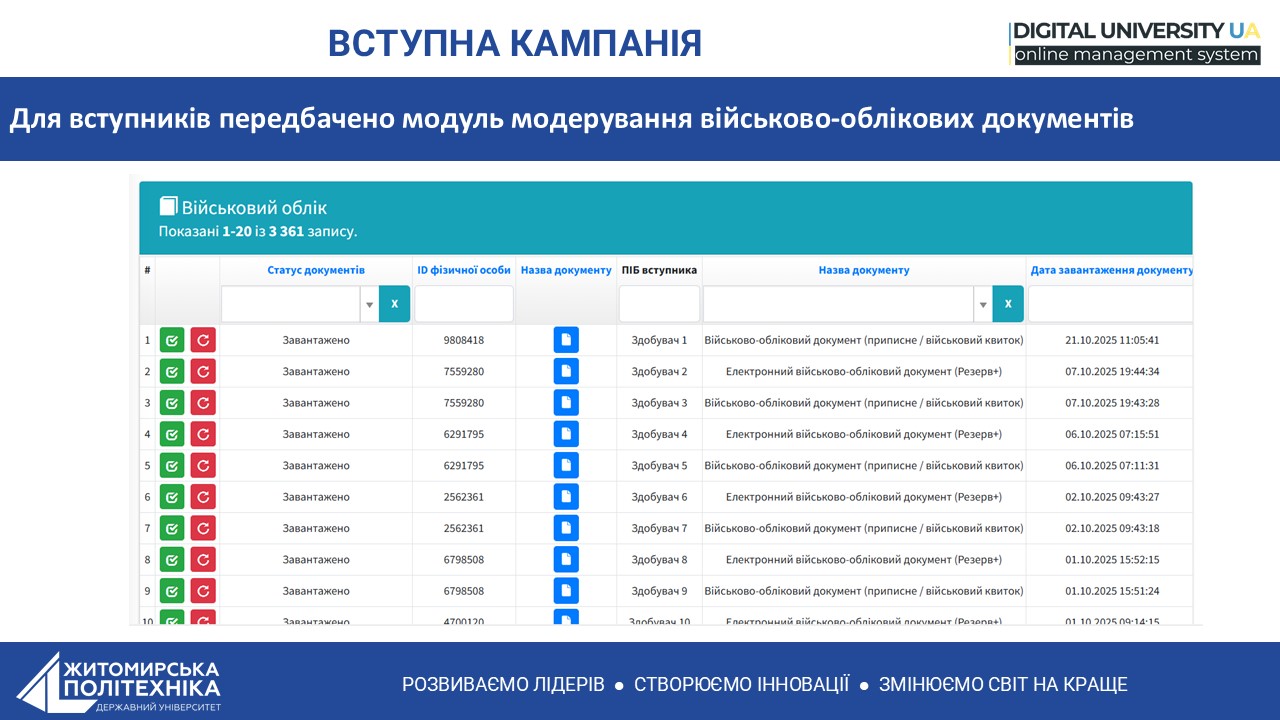1280x720 pixels.
Task: Open document file icon for Здобувач 3
Action: [566, 403]
